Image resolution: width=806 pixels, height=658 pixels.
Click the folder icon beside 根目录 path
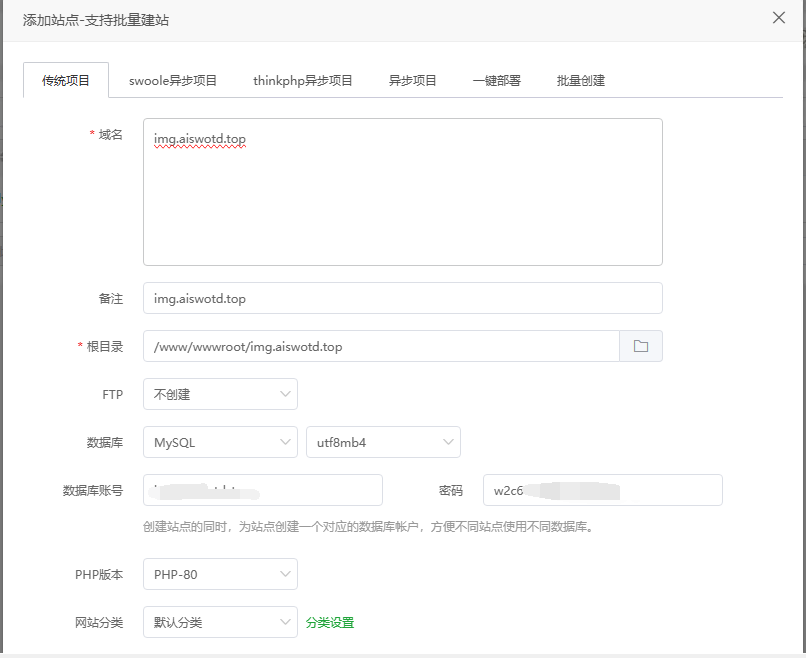coord(641,346)
